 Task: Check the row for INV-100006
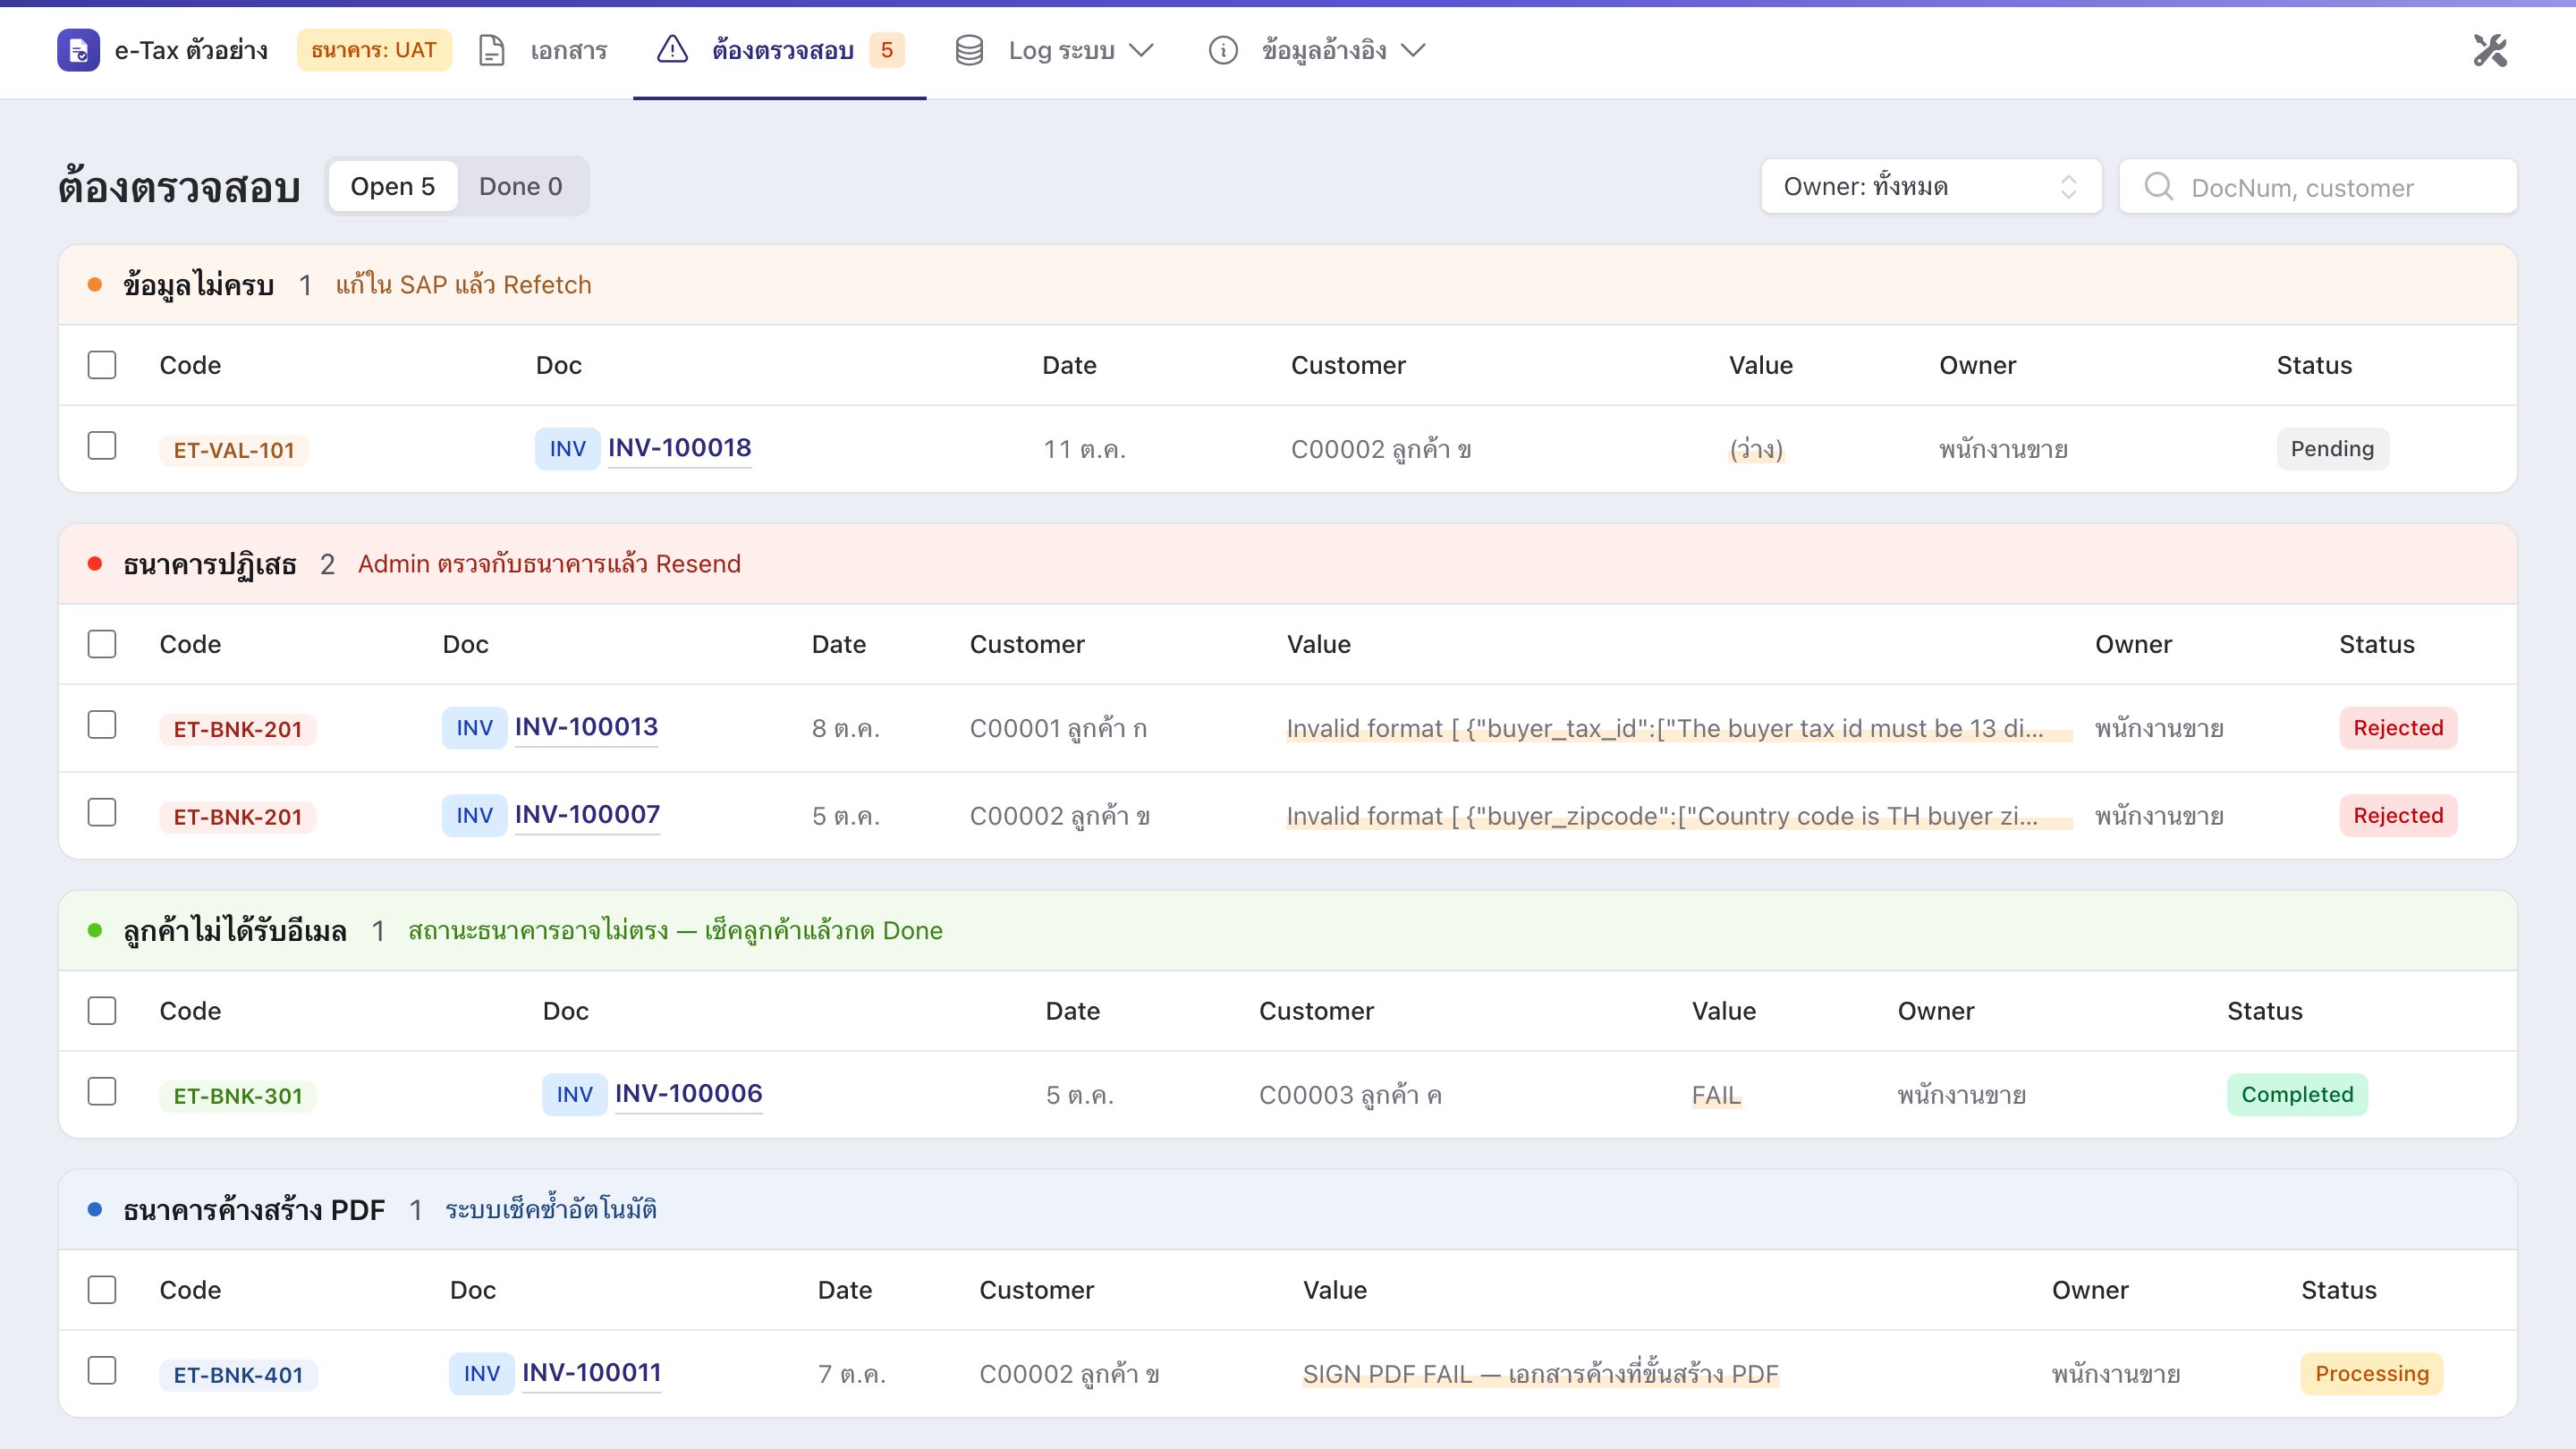(102, 1092)
